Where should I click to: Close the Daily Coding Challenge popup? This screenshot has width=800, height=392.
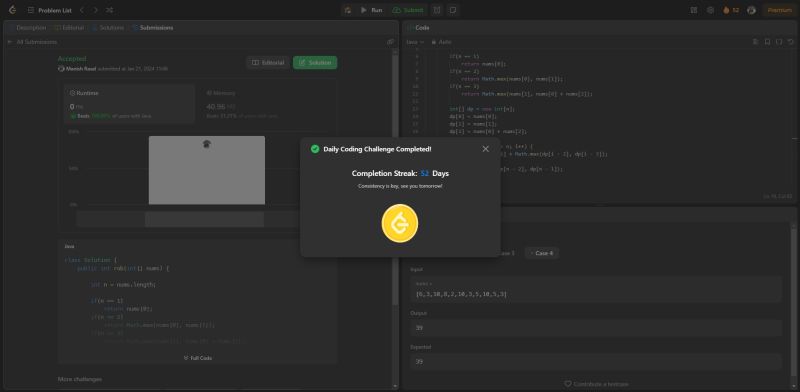coord(485,149)
